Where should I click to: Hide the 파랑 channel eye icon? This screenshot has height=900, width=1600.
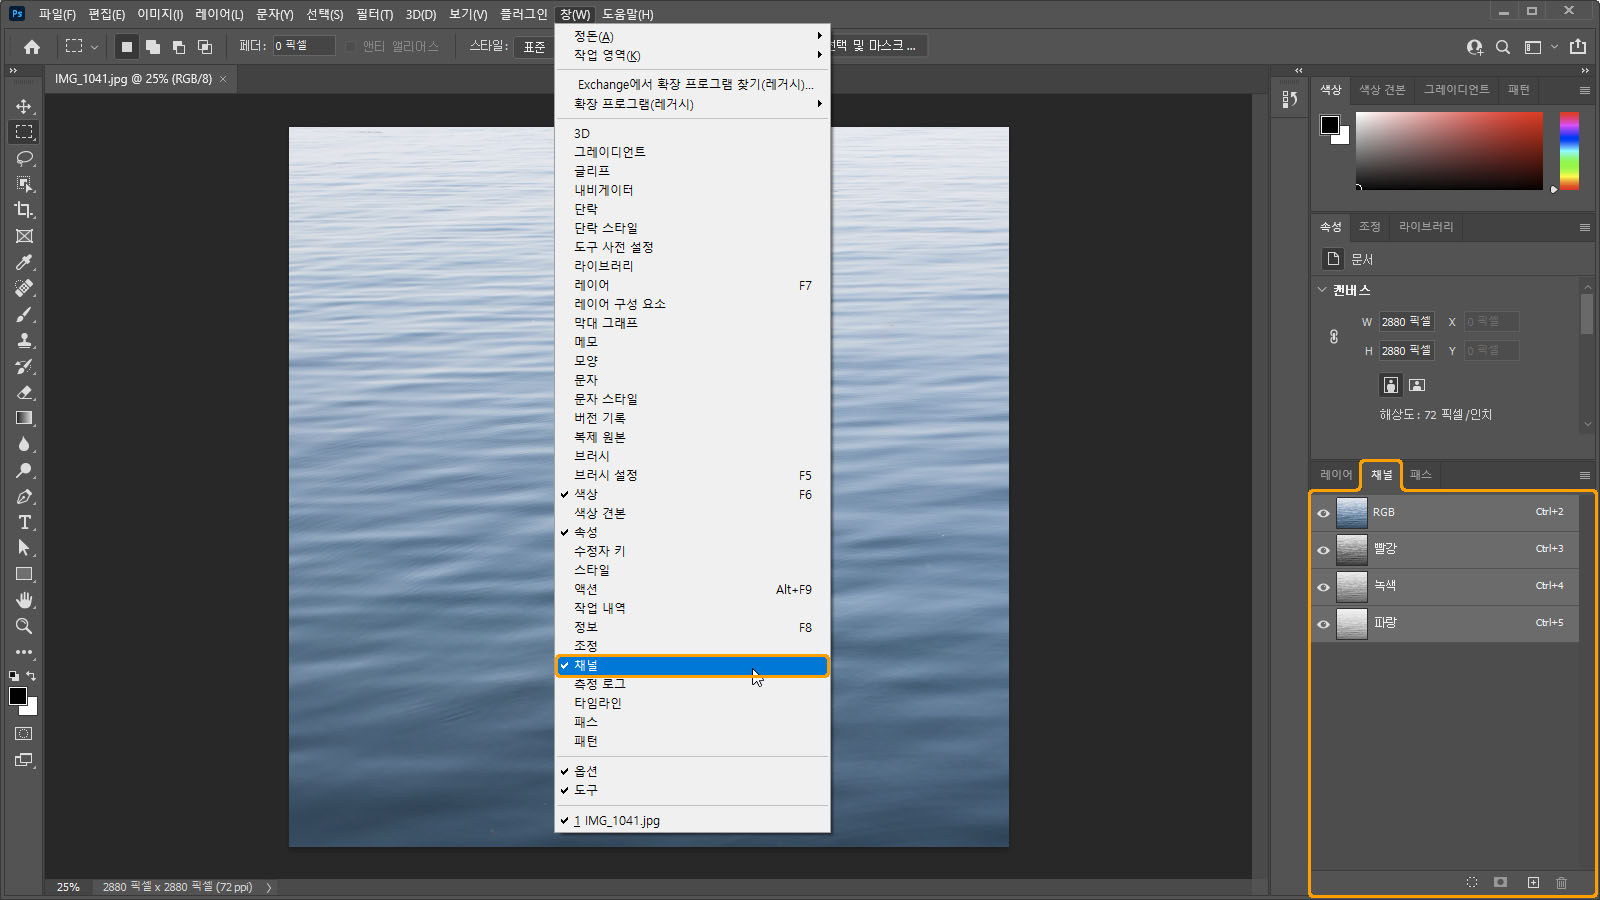(x=1323, y=624)
